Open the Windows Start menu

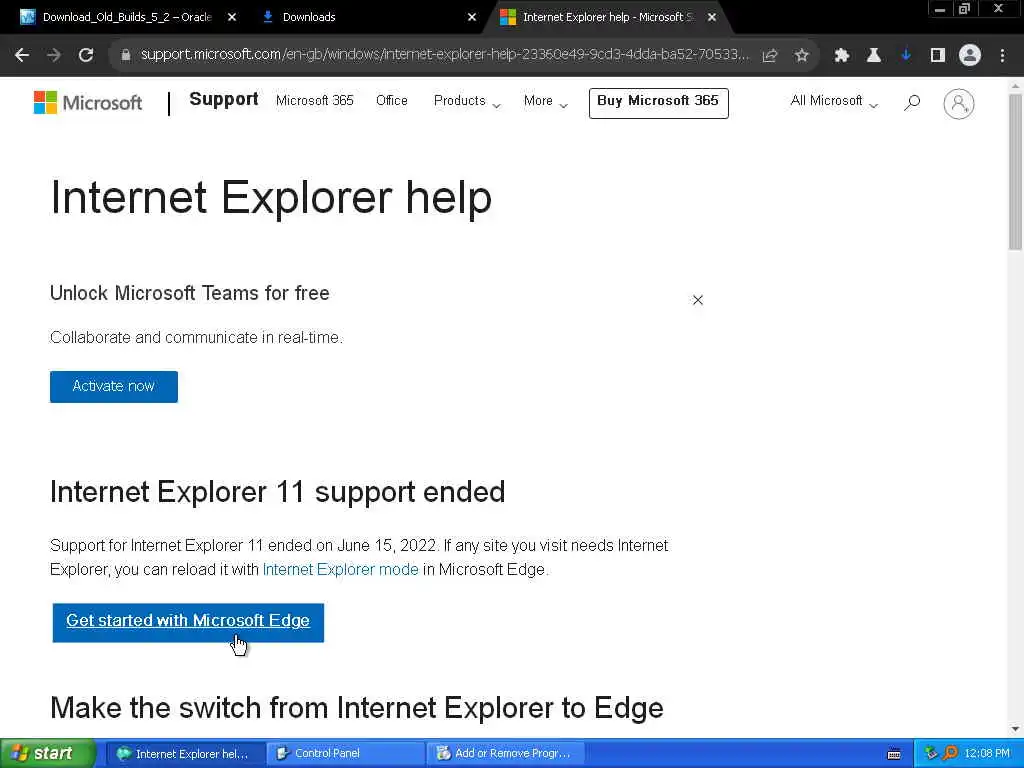click(46, 753)
